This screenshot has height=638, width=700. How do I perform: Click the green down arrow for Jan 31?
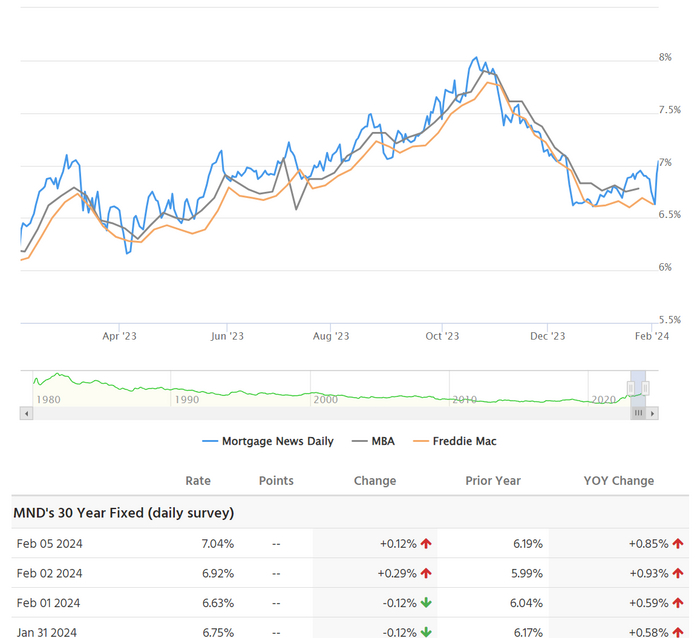click(426, 631)
